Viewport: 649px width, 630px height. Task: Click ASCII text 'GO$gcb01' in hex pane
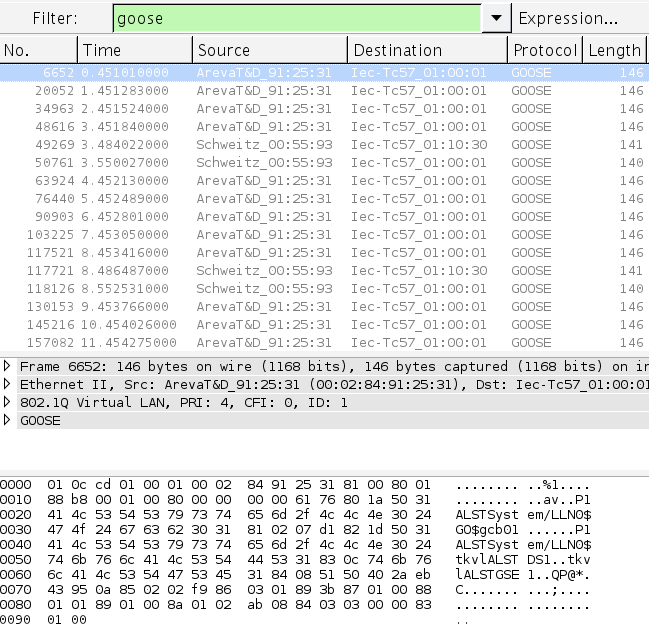click(x=487, y=529)
